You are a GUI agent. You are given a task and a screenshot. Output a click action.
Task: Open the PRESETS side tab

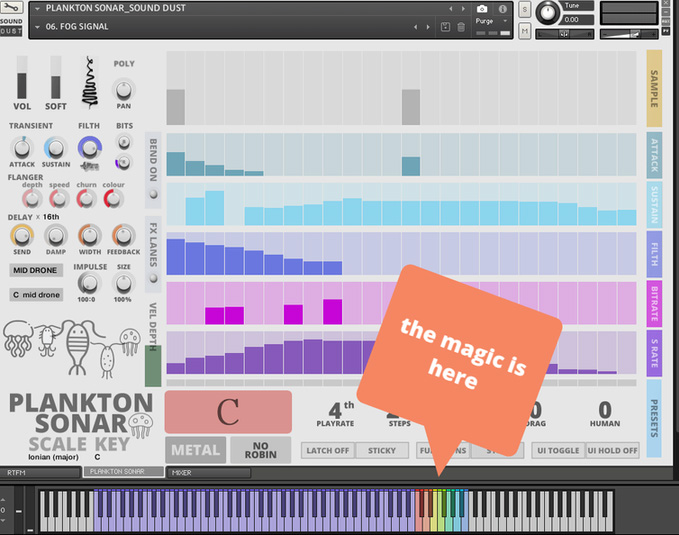(654, 418)
